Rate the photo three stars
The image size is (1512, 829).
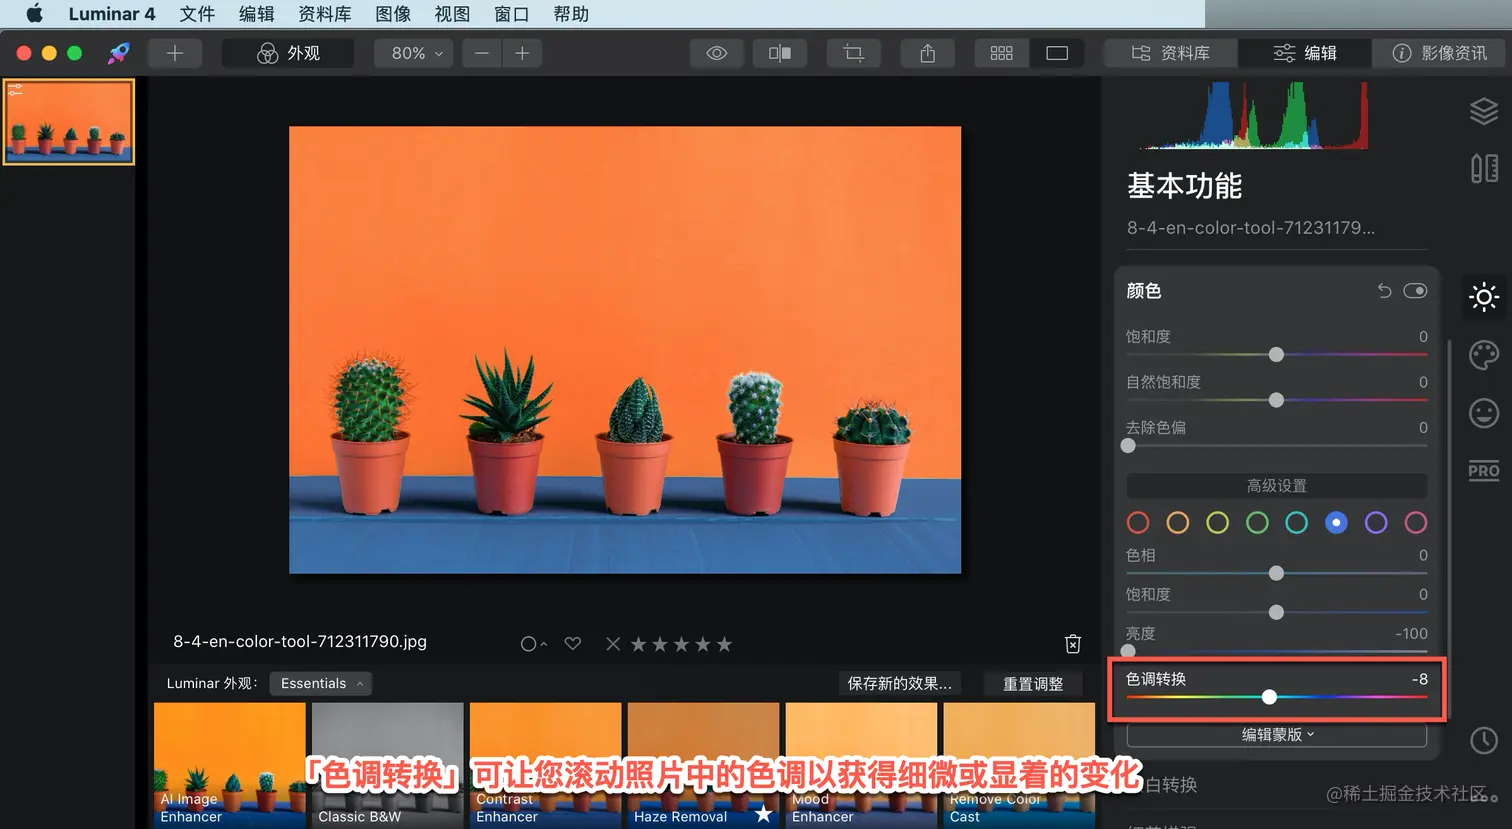pyautogui.click(x=681, y=644)
